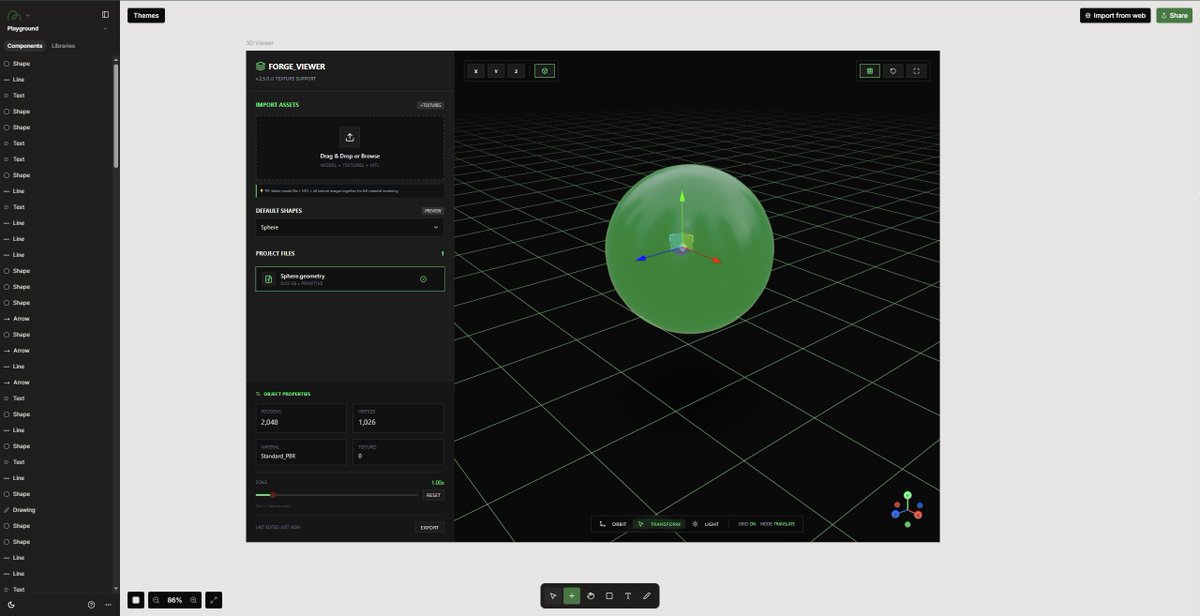Viewport: 1200px width, 616px height.
Task: Select the pointer tool in bottom toolbar
Action: 553,596
